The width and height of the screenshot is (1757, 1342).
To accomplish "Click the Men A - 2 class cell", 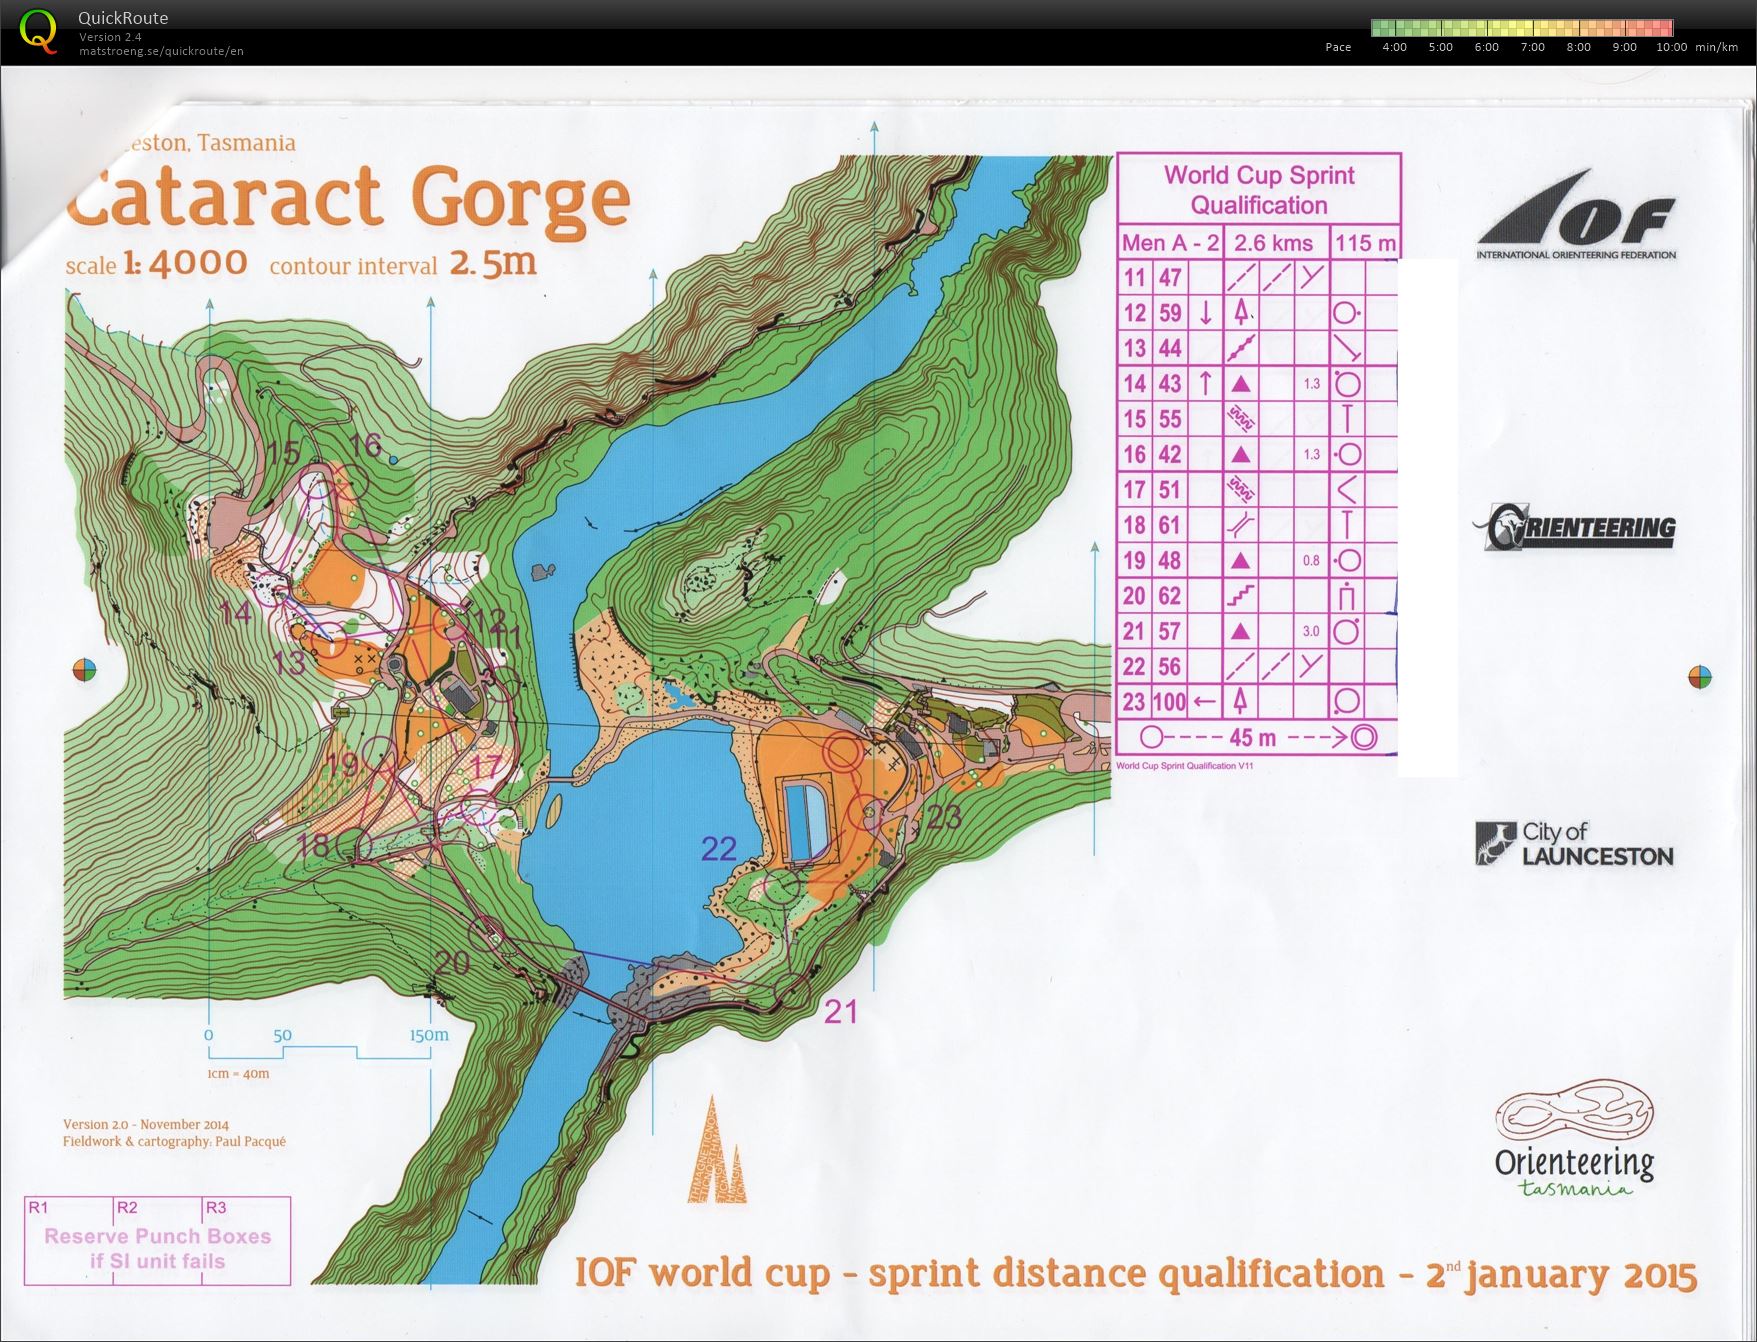I will coord(1171,242).
